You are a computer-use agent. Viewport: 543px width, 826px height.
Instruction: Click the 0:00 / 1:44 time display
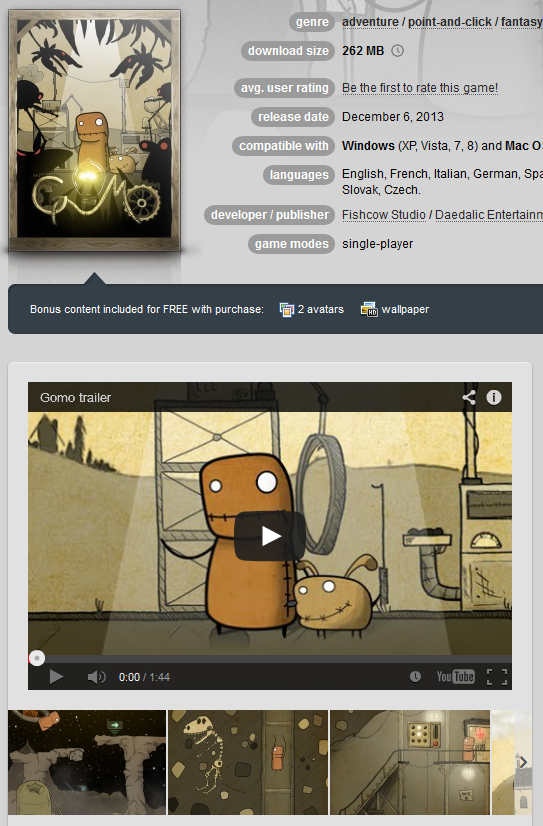(x=144, y=677)
